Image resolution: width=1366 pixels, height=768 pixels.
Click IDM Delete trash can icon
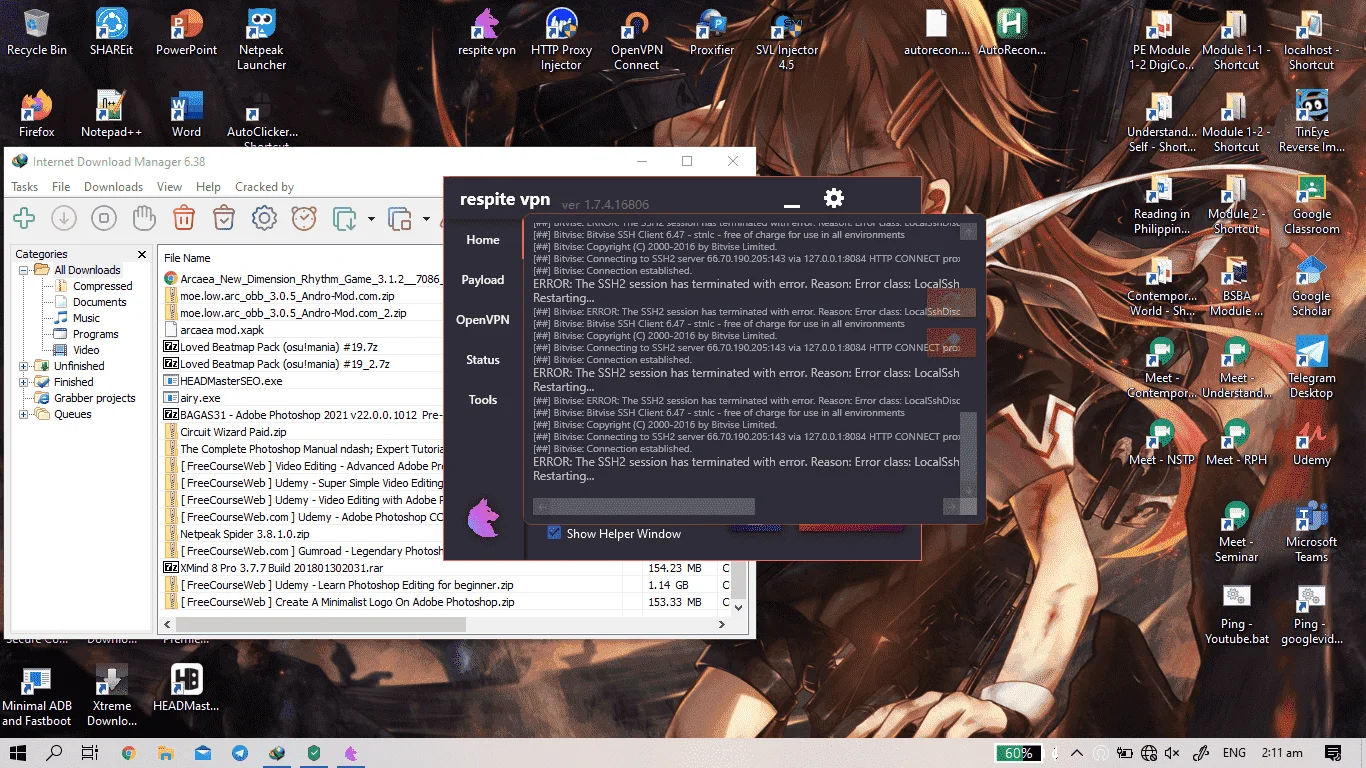coord(184,218)
